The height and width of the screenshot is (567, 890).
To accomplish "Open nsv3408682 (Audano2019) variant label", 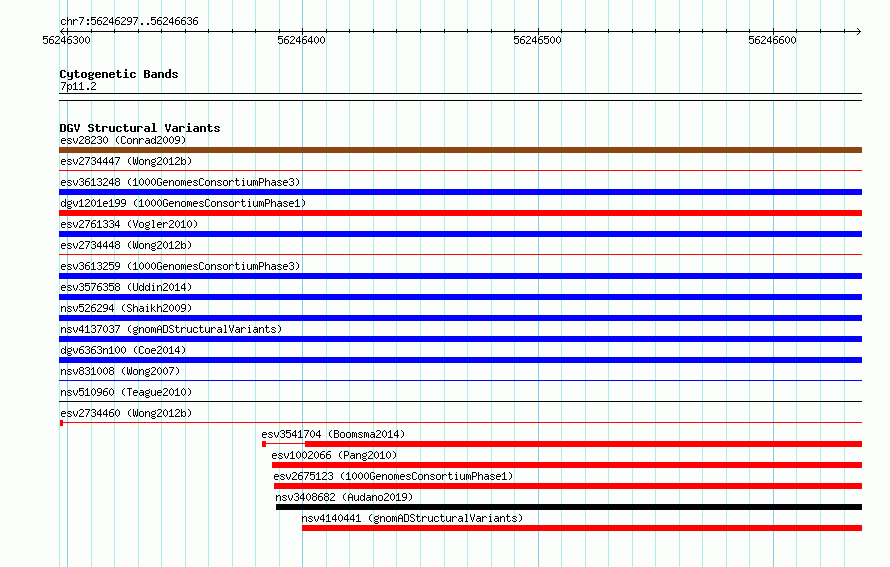I will (344, 497).
